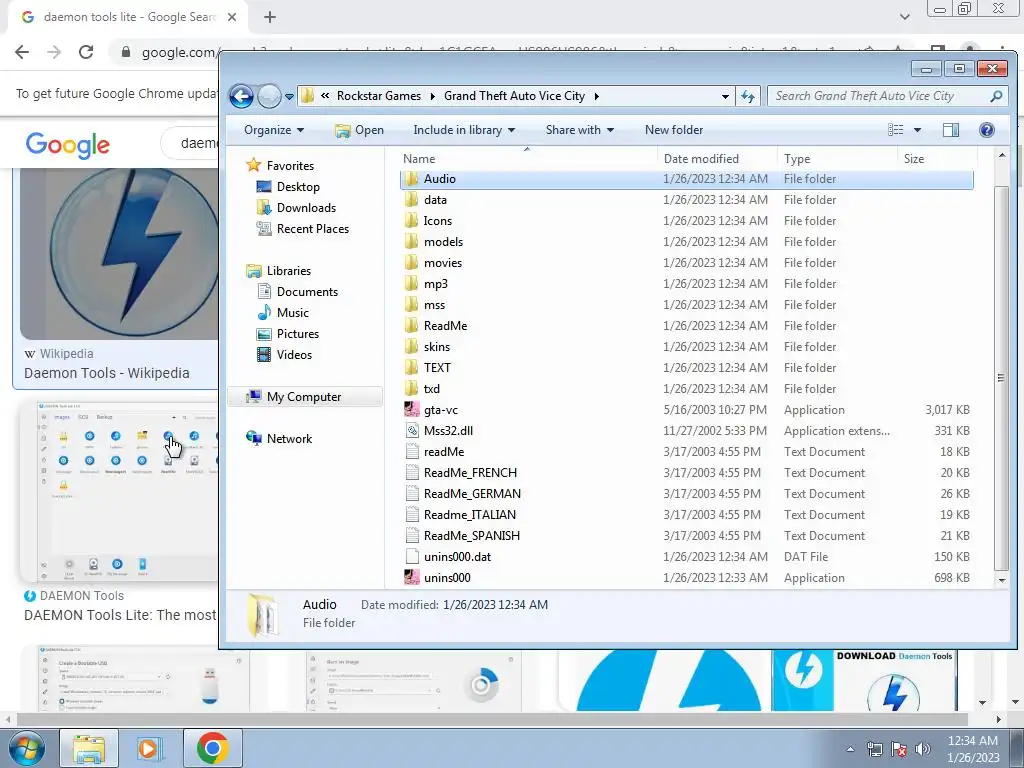This screenshot has height=768, width=1024.
Task: Sort by Date modified column header
Action: (717, 159)
